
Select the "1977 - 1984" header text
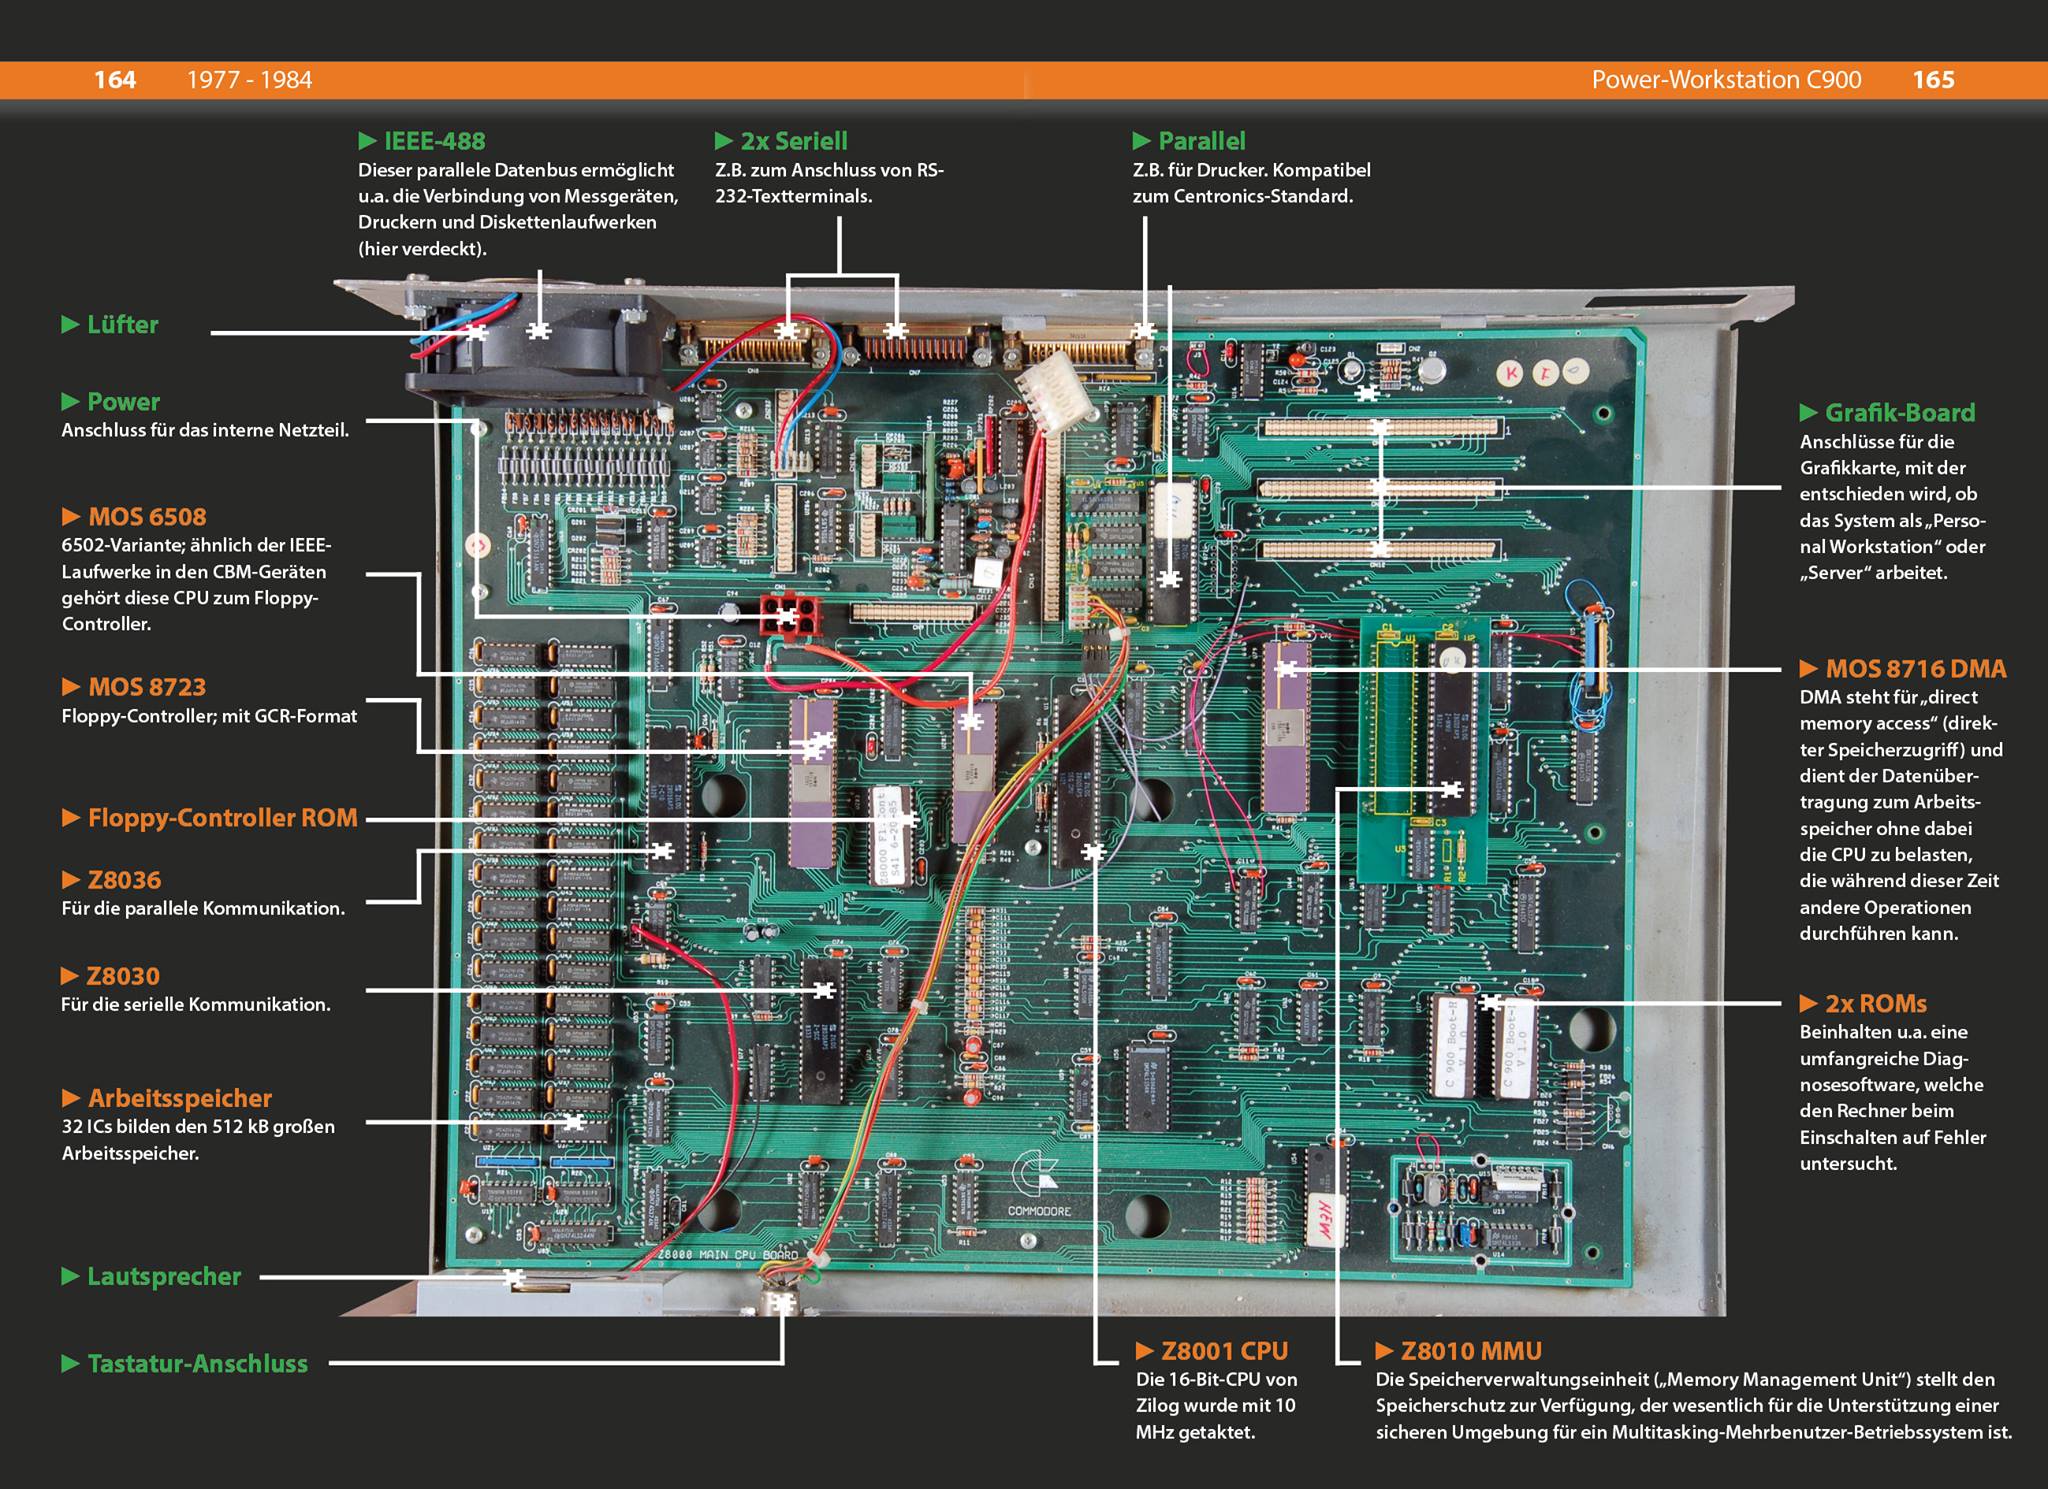tap(249, 80)
